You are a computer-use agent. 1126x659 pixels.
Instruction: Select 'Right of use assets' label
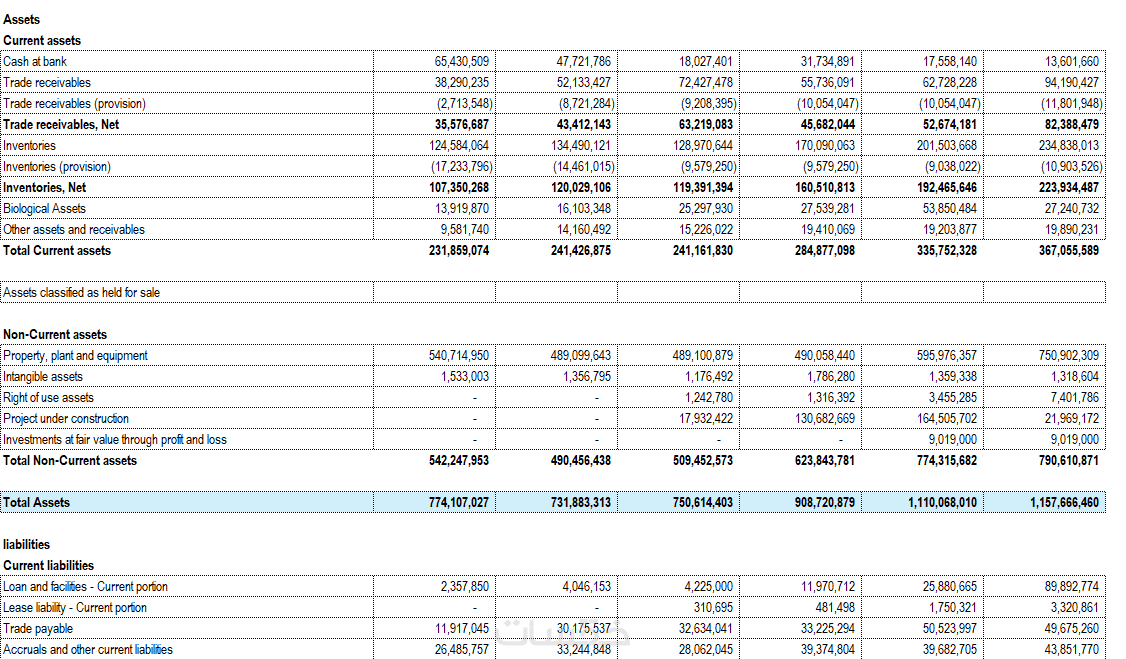[48, 398]
